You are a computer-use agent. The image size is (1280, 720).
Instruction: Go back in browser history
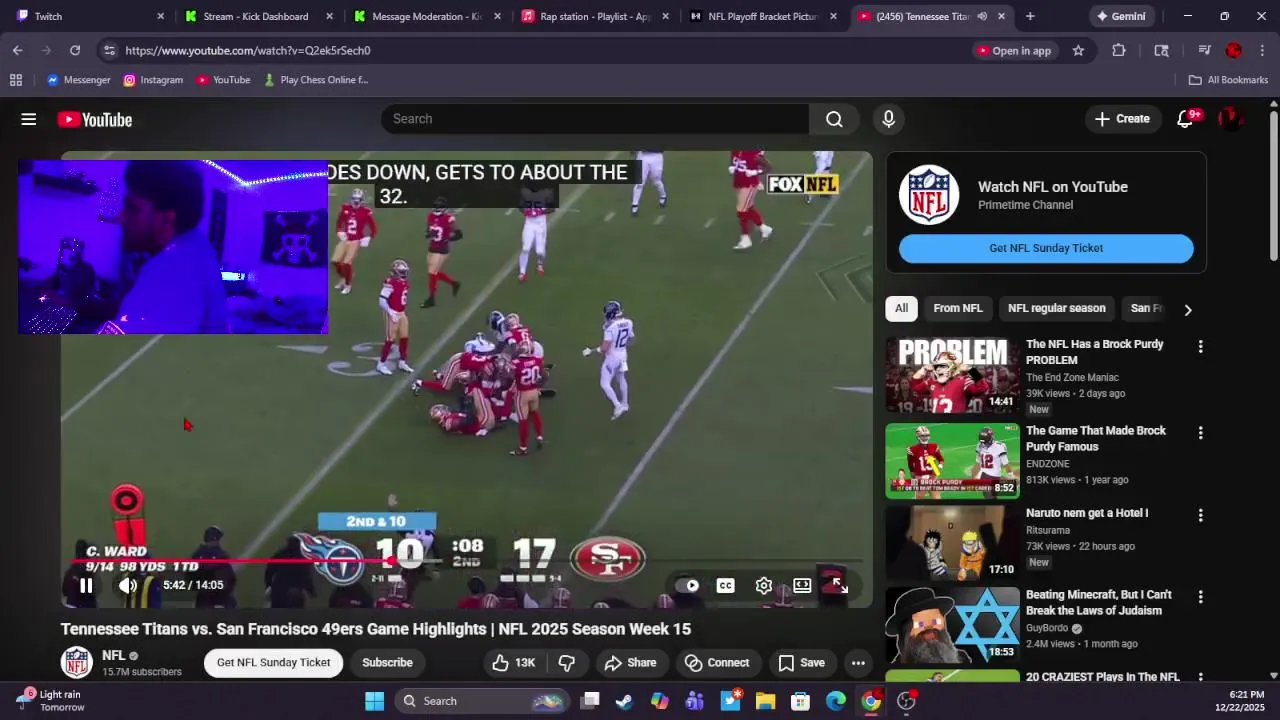click(18, 50)
